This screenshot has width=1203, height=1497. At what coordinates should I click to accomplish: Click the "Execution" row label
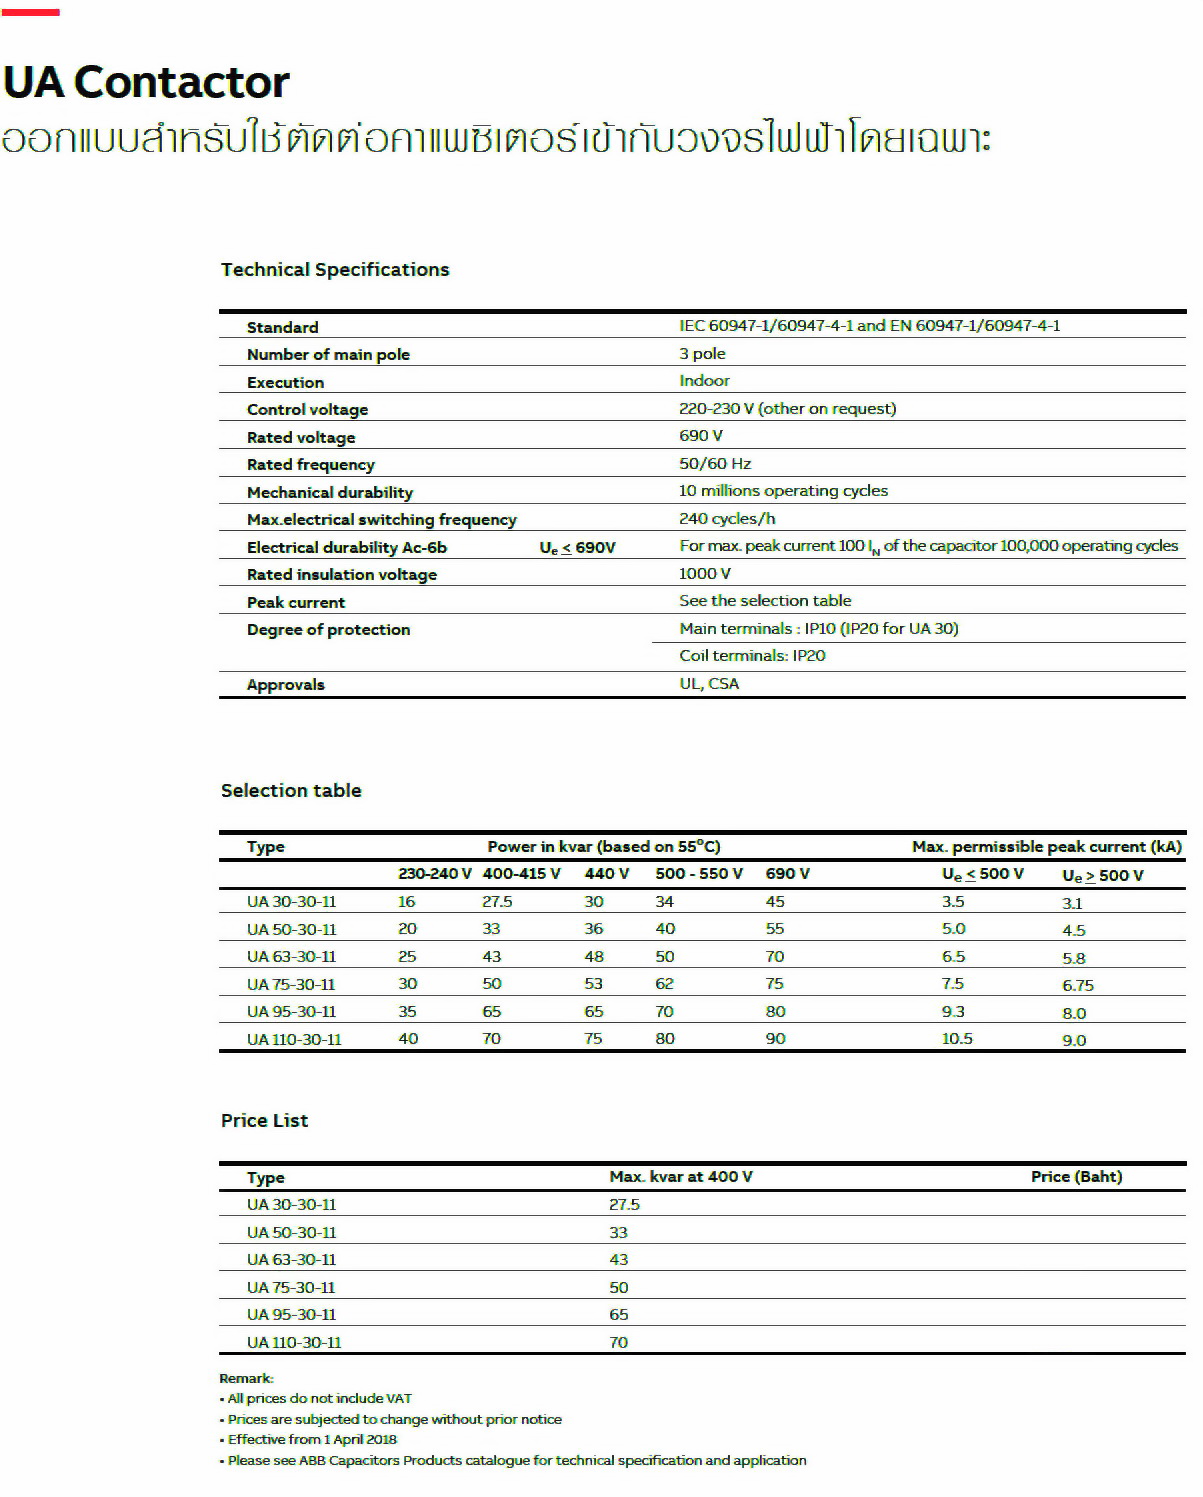(x=285, y=382)
